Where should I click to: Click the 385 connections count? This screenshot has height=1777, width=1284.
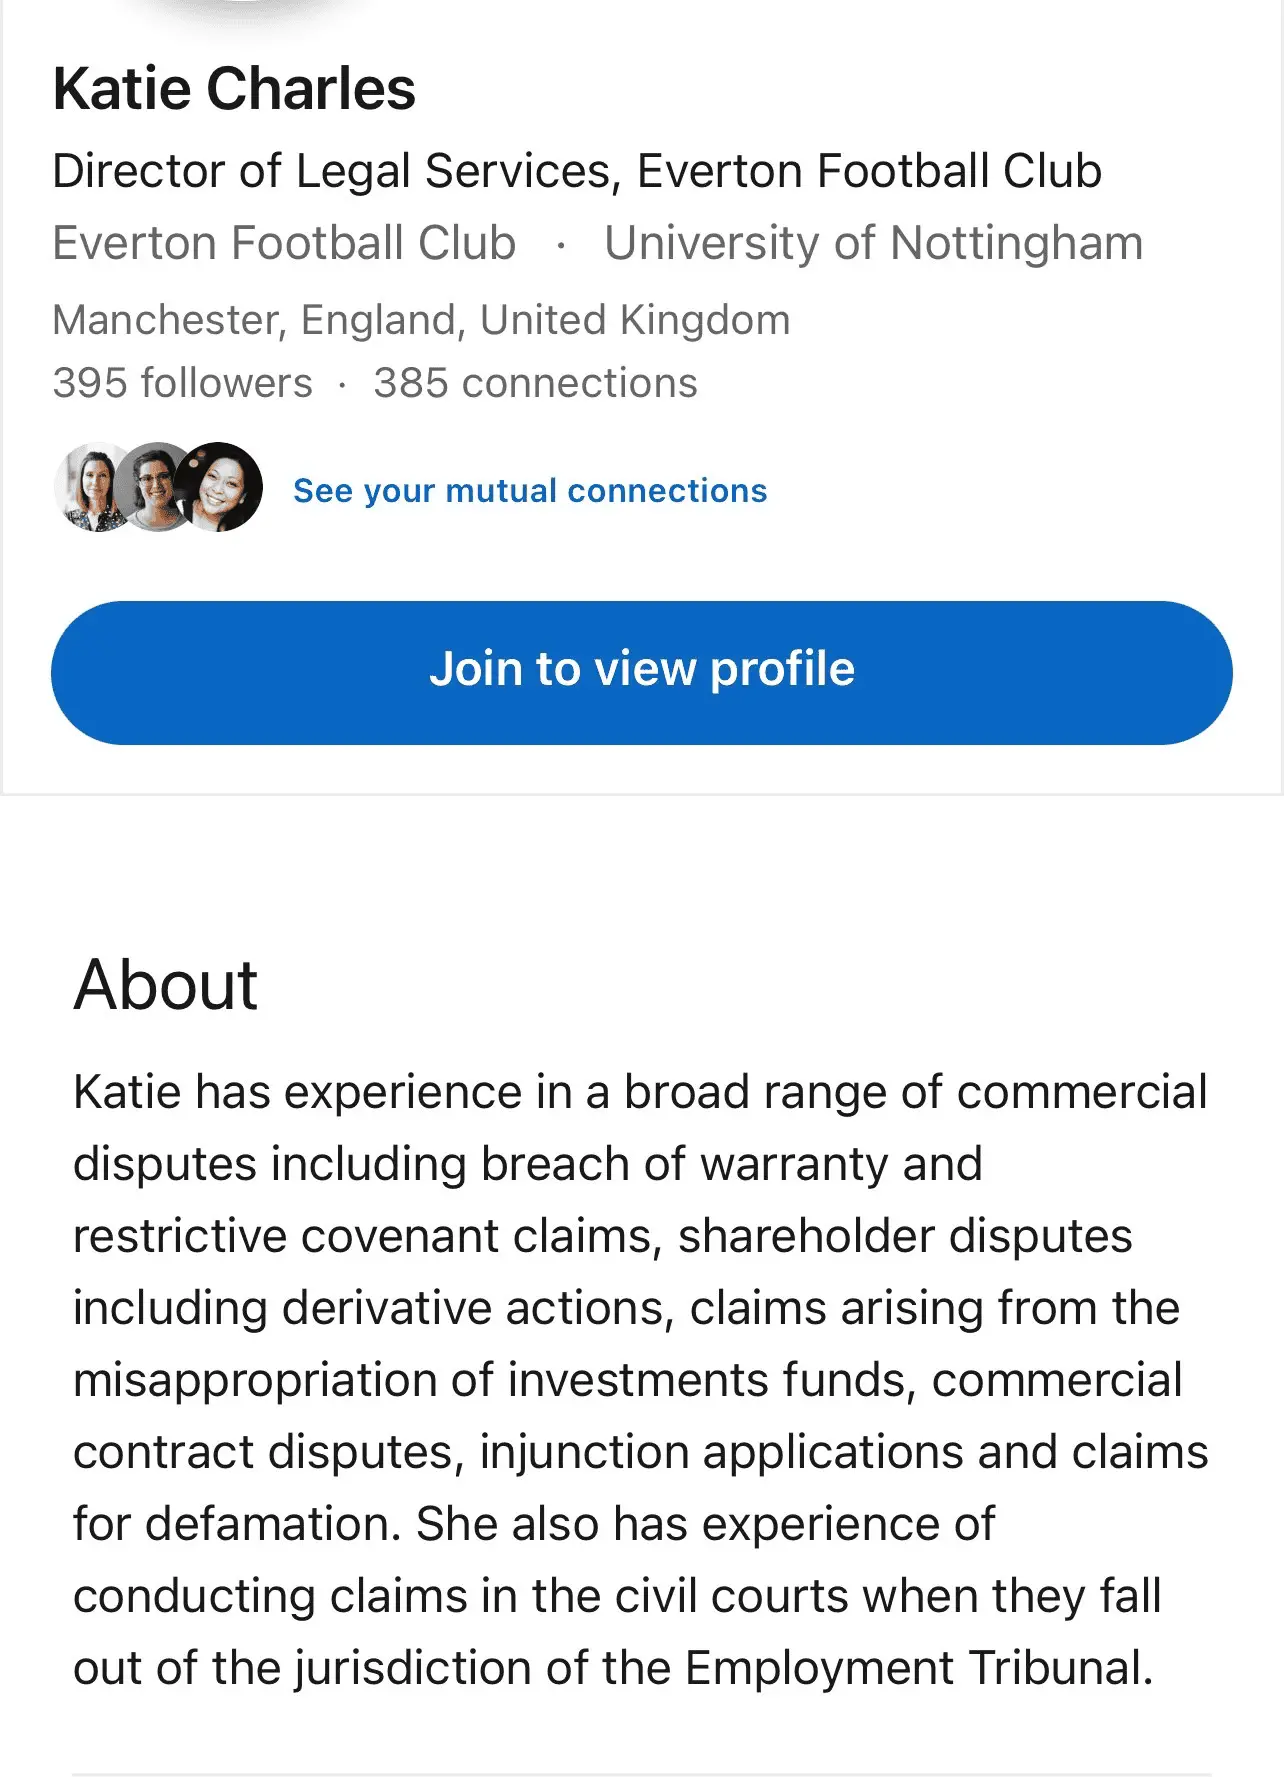[x=535, y=383]
